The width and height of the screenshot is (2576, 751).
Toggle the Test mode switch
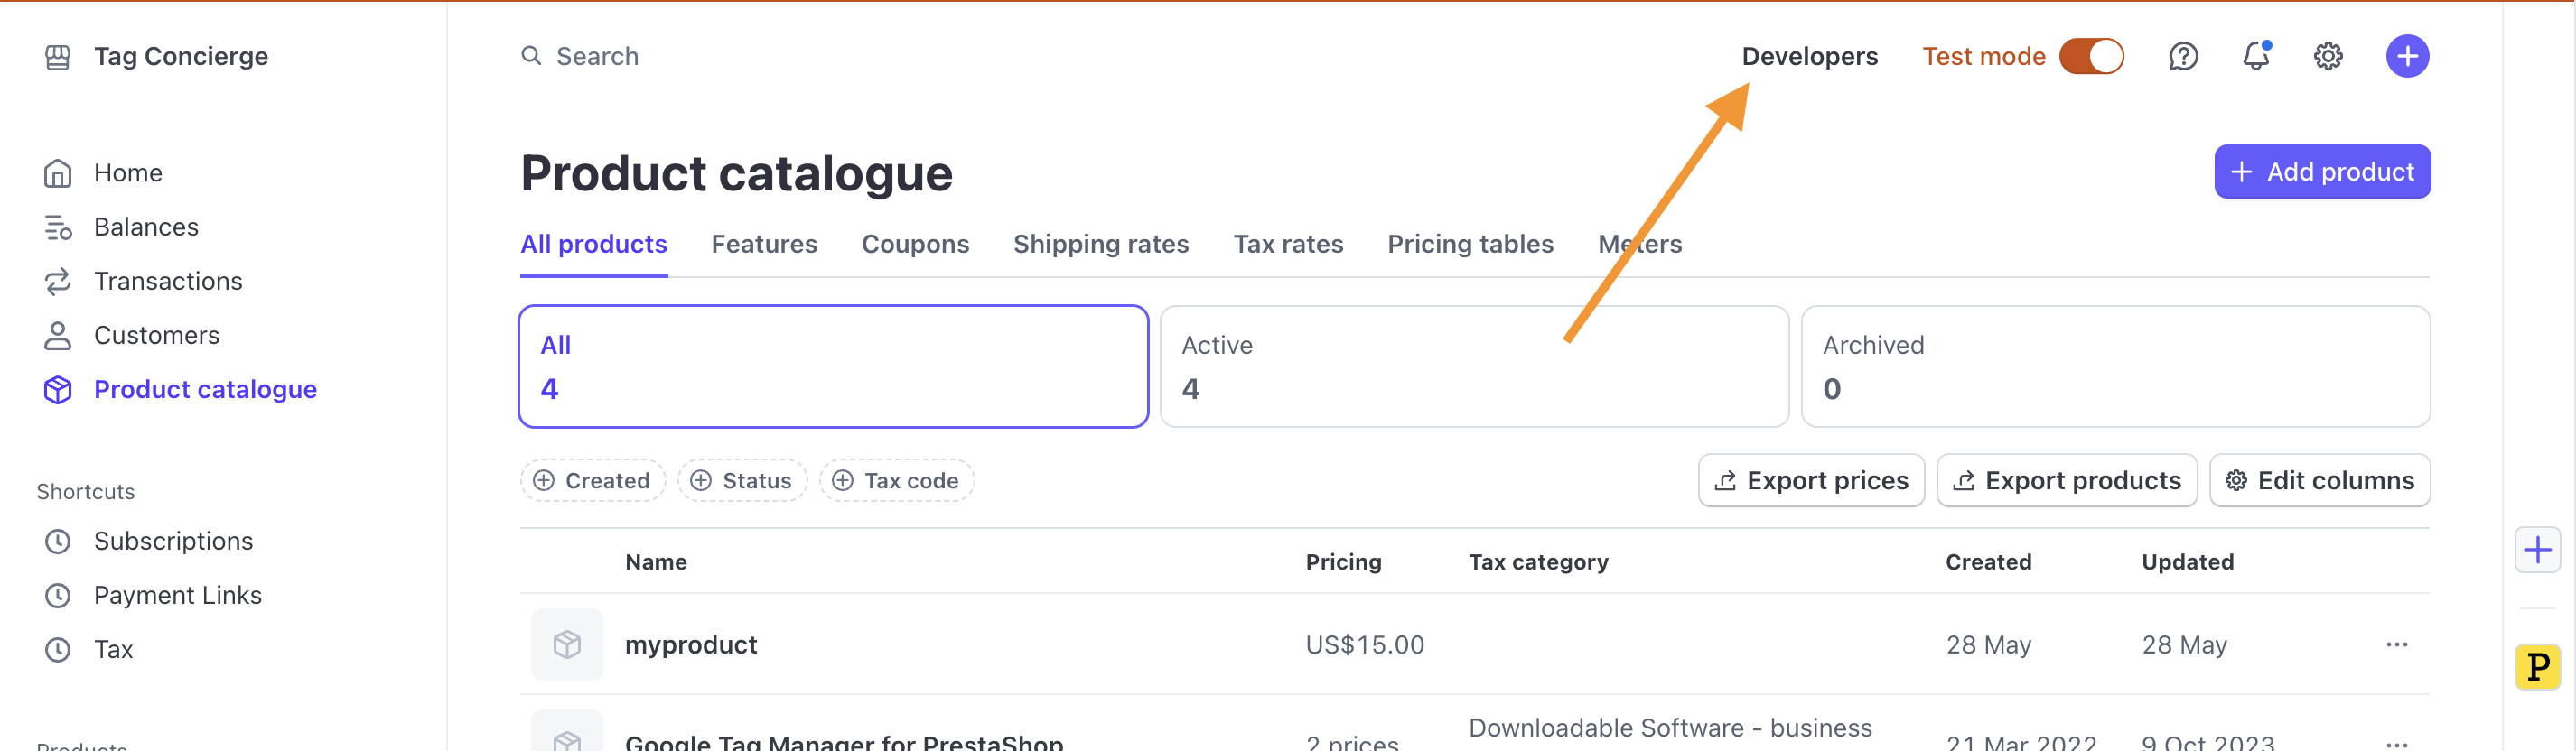pos(2090,56)
